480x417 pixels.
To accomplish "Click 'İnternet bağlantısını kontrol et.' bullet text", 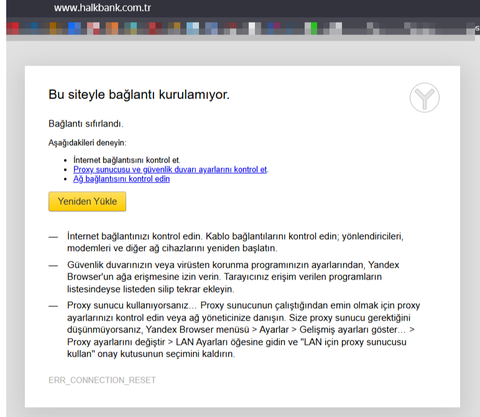I will click(127, 160).
